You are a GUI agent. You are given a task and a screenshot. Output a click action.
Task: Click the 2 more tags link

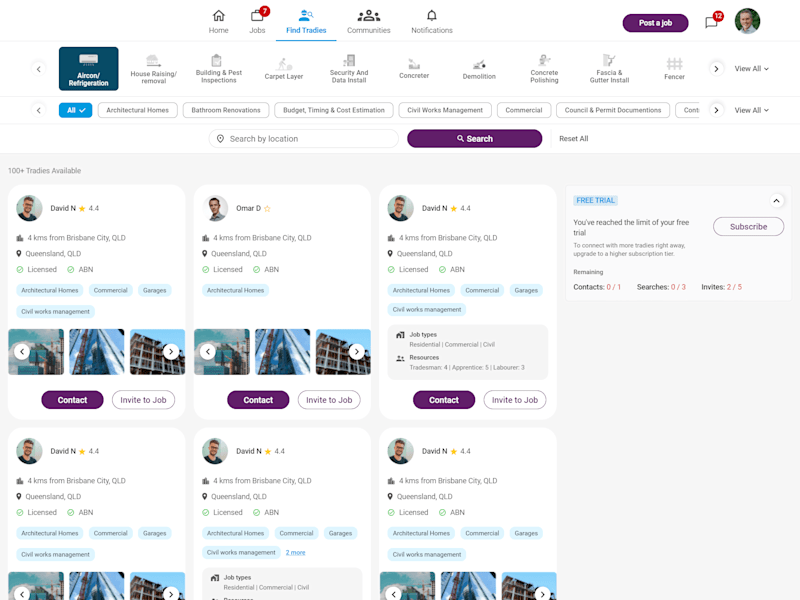click(x=295, y=553)
